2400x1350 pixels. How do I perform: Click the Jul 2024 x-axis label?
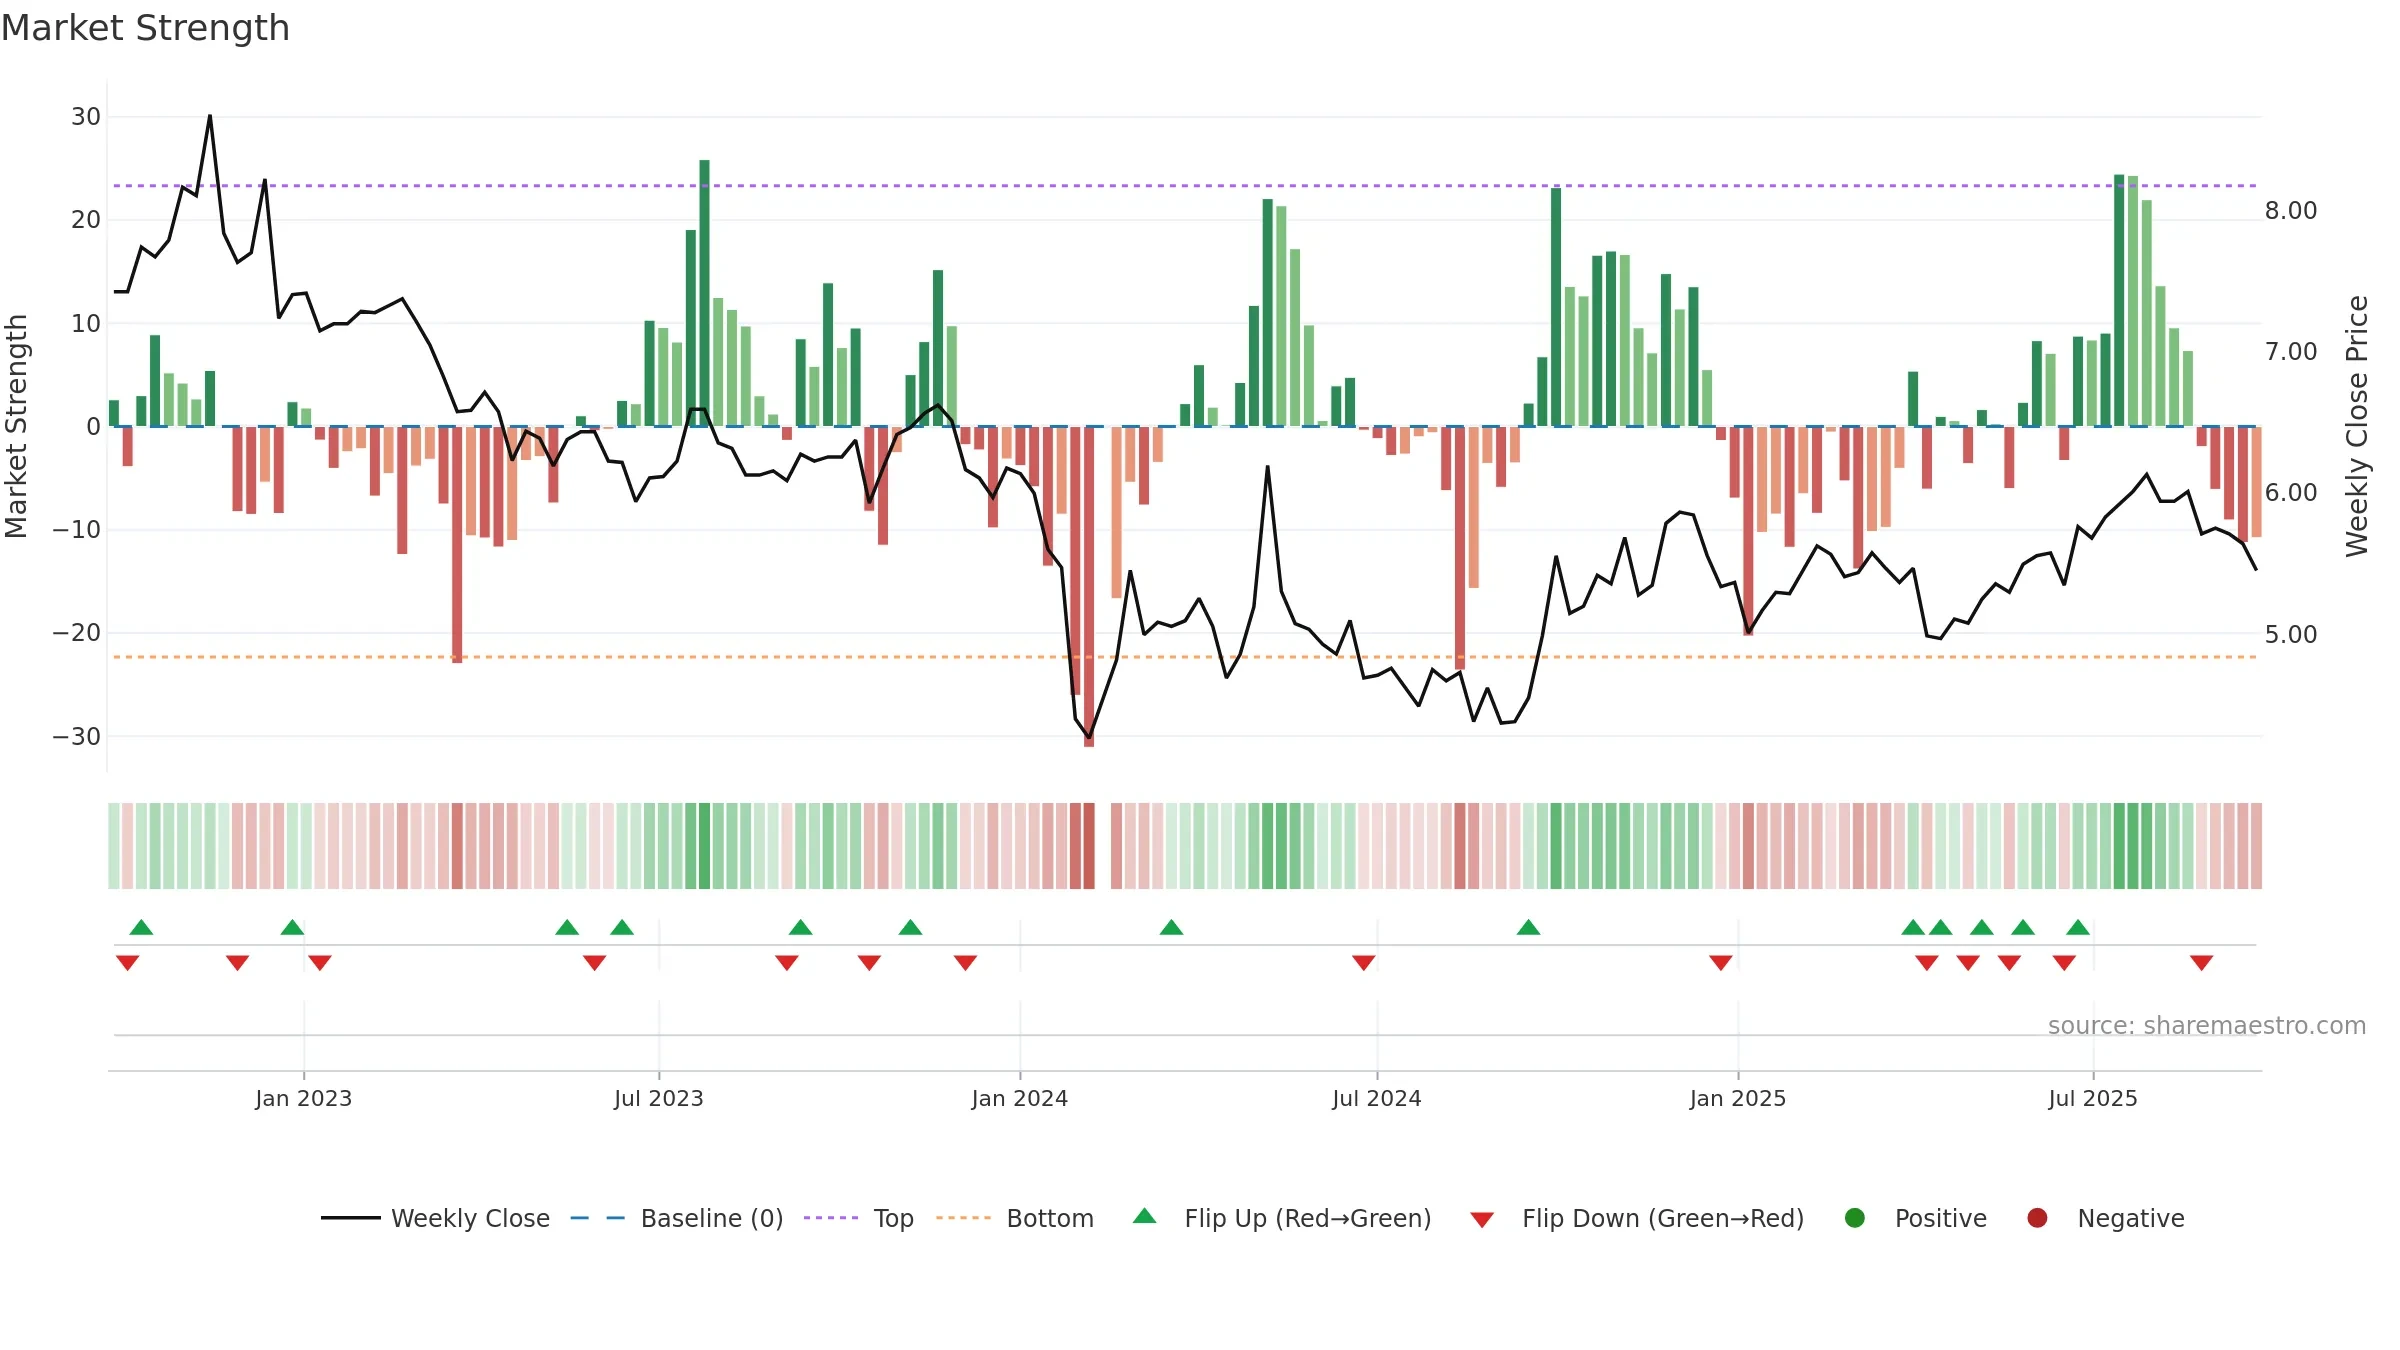pos(1376,1098)
